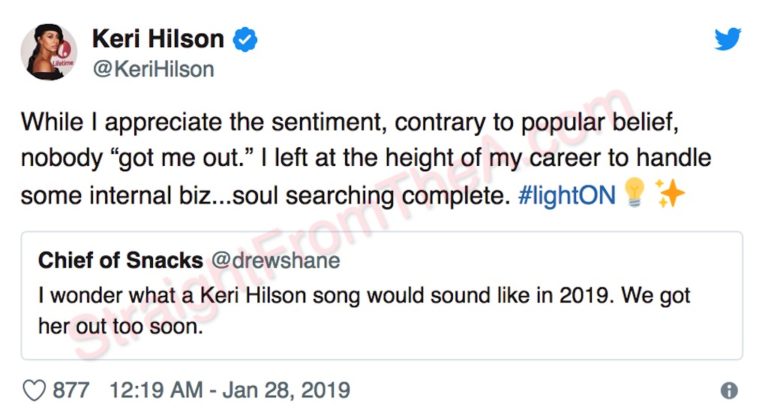Like the tweet with the heart icon
The height and width of the screenshot is (419, 768).
[34, 389]
